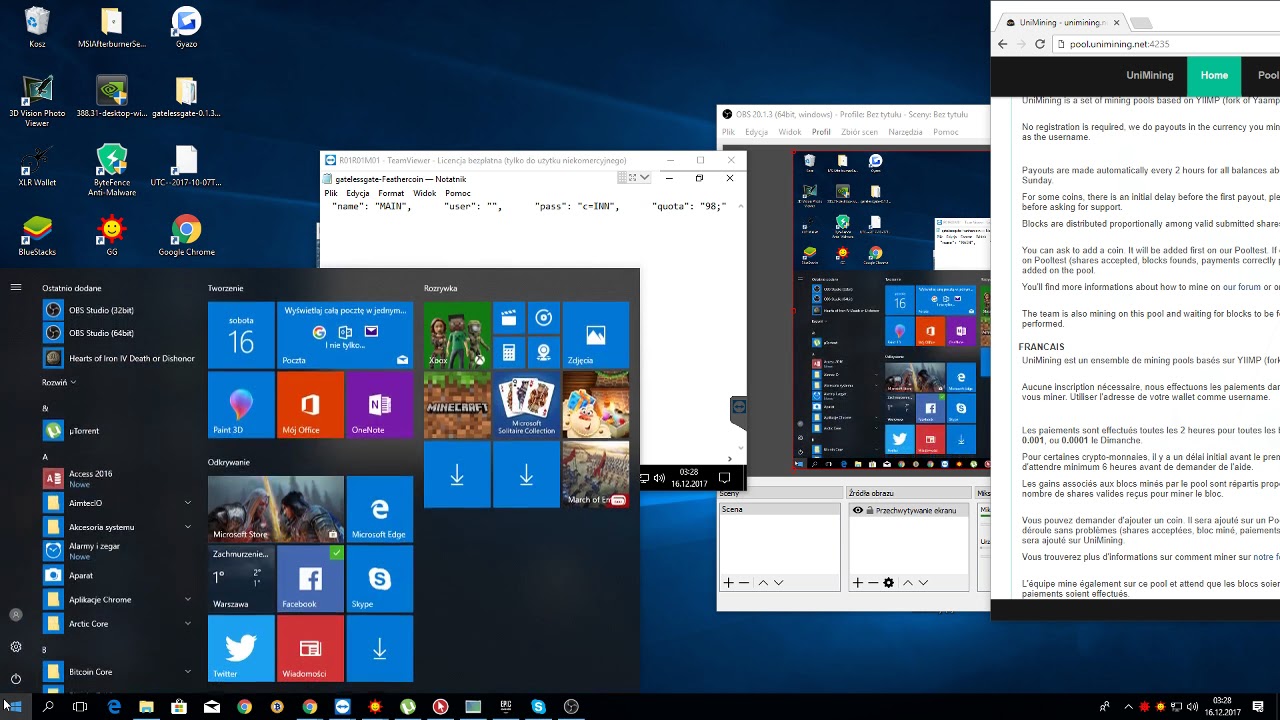Viewport: 1280px width, 720px height.
Task: Click the UniMining brand link
Action: (x=1150, y=75)
